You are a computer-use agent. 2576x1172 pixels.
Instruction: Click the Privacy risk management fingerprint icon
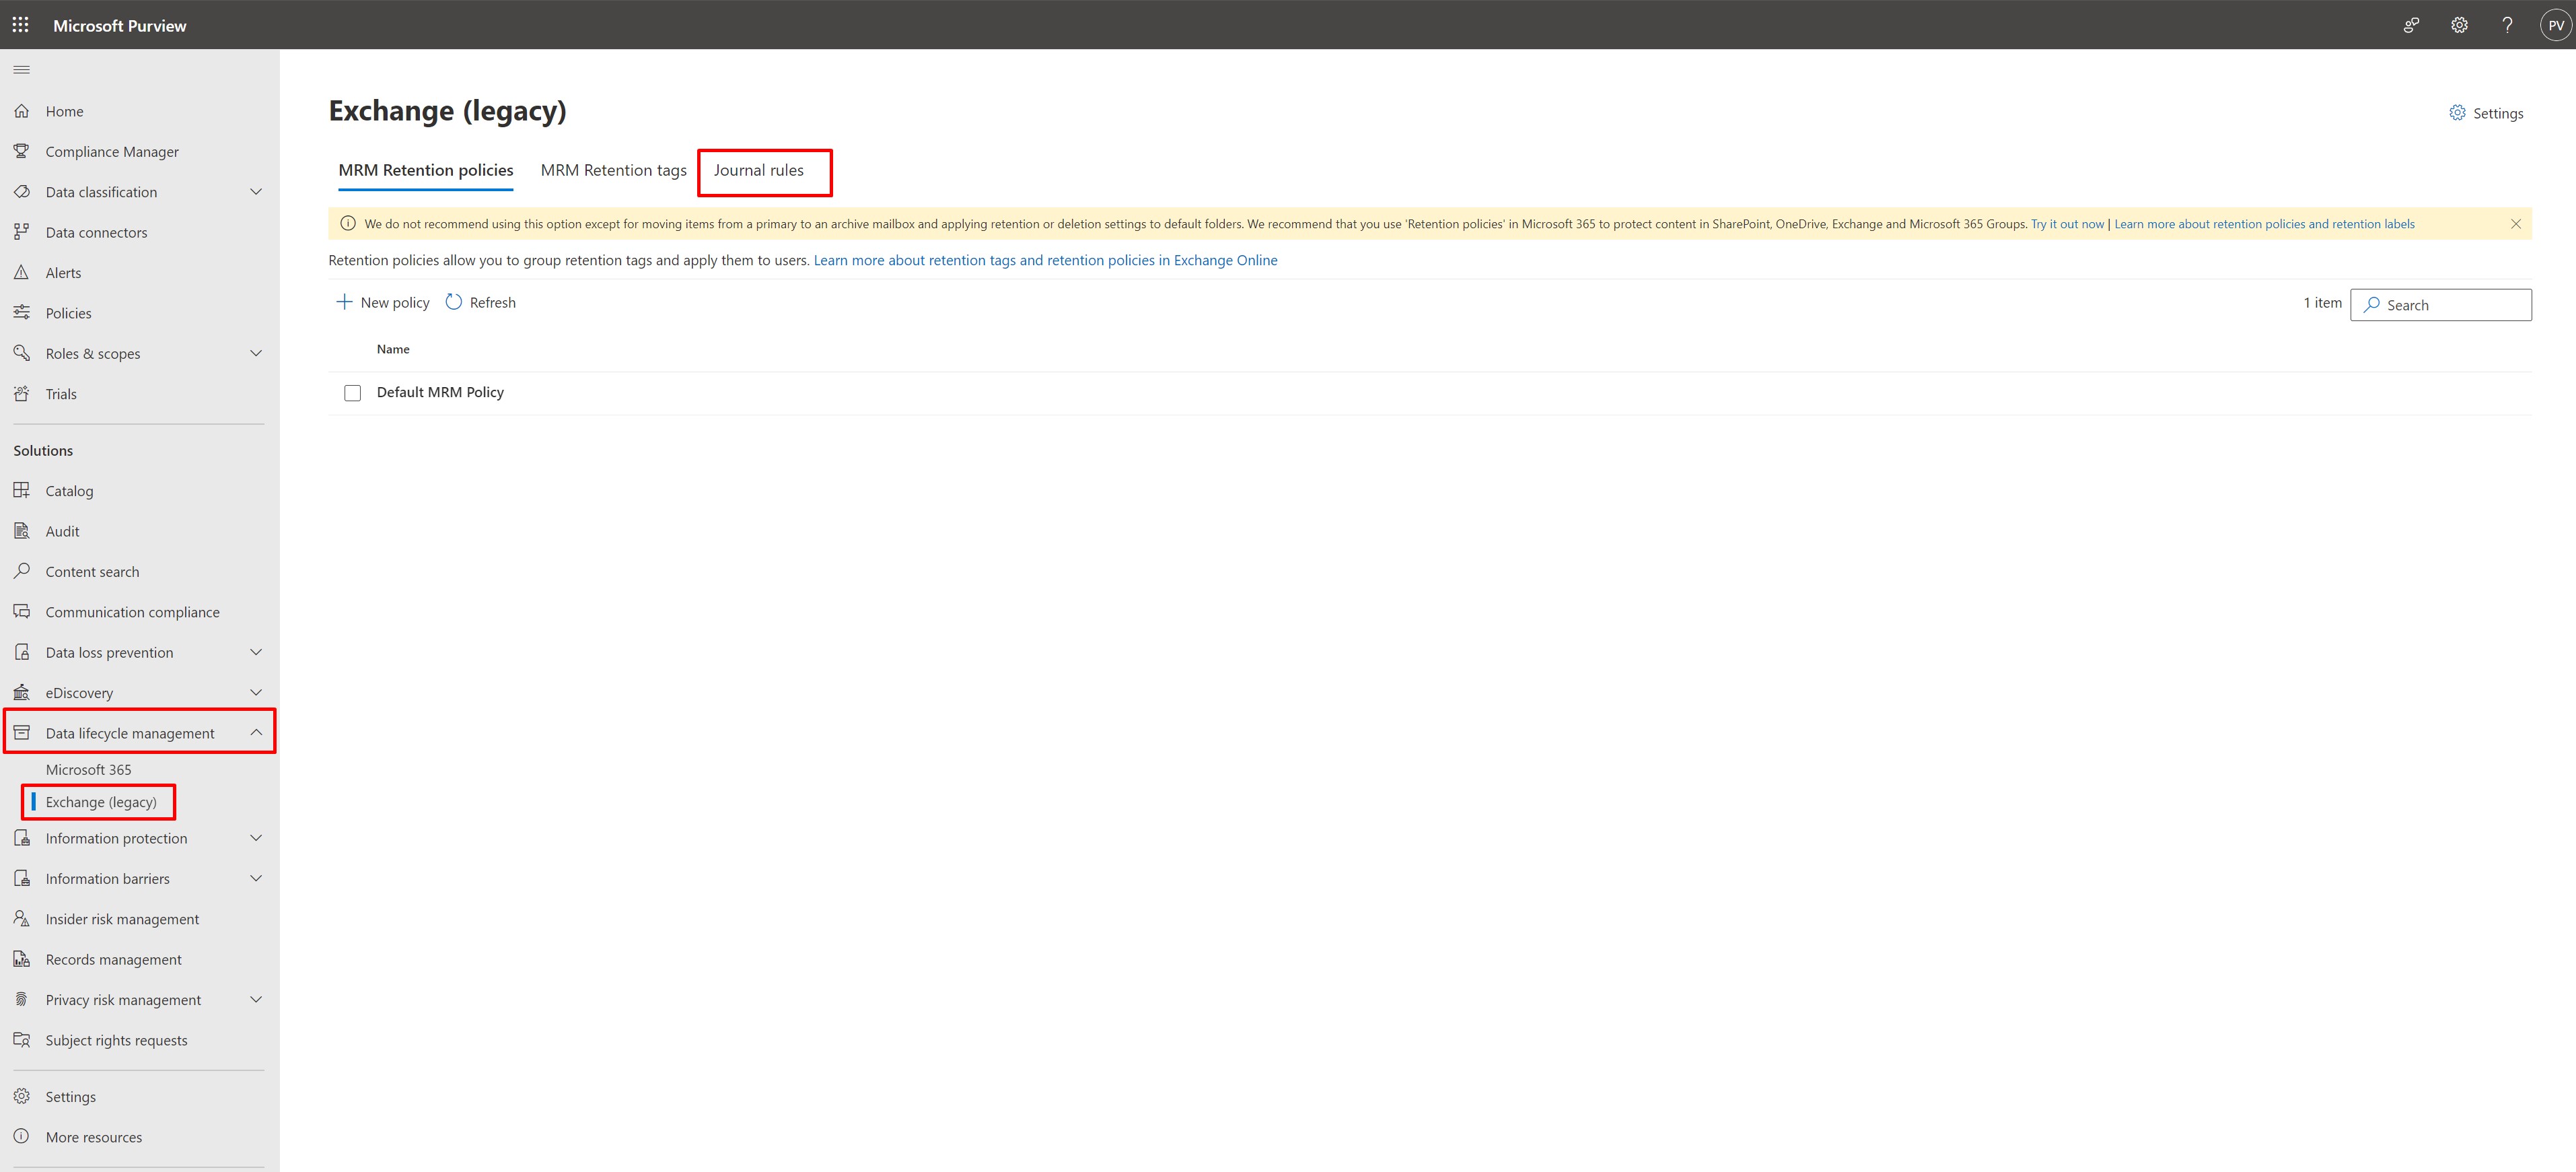tap(22, 999)
